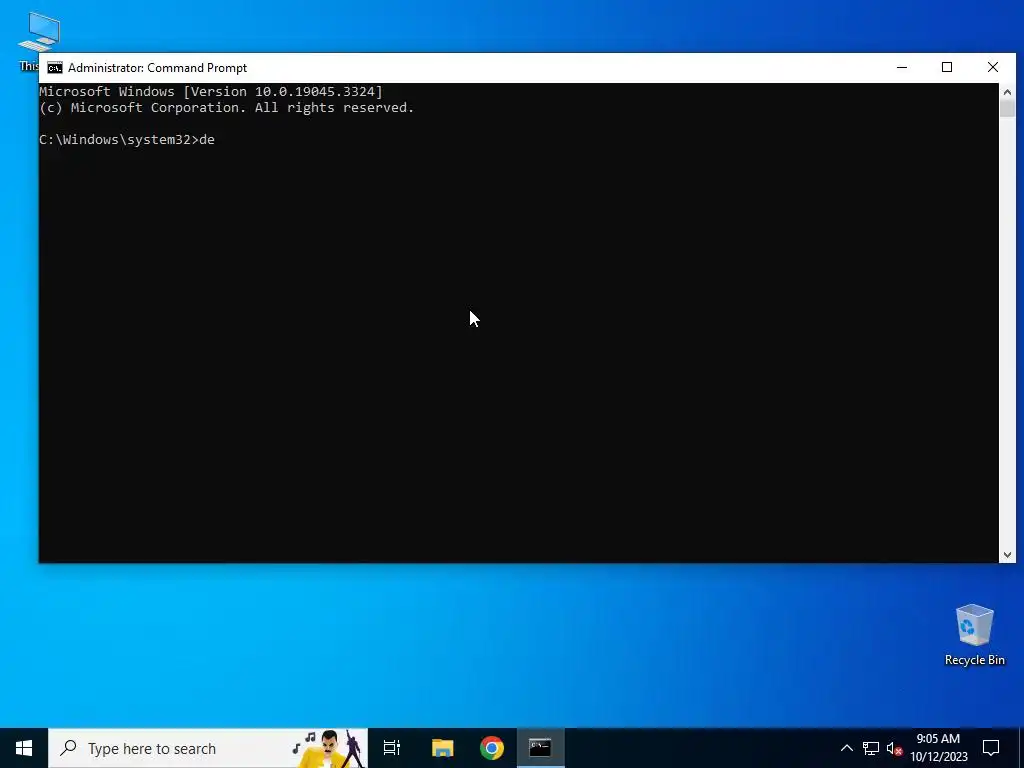Click the Administrator: Command Prompt title text
The width and height of the screenshot is (1024, 768).
click(157, 68)
